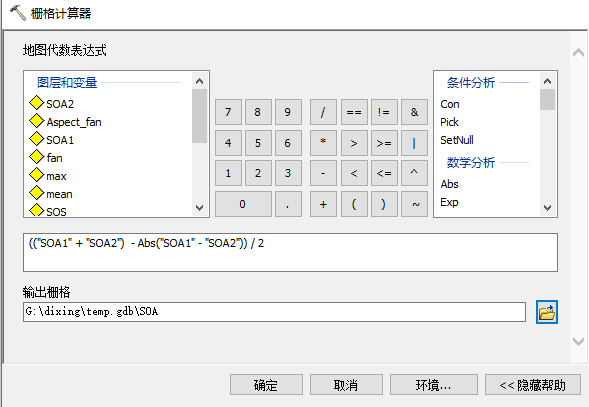Click the division operator button
The image size is (589, 407).
[x=323, y=112]
